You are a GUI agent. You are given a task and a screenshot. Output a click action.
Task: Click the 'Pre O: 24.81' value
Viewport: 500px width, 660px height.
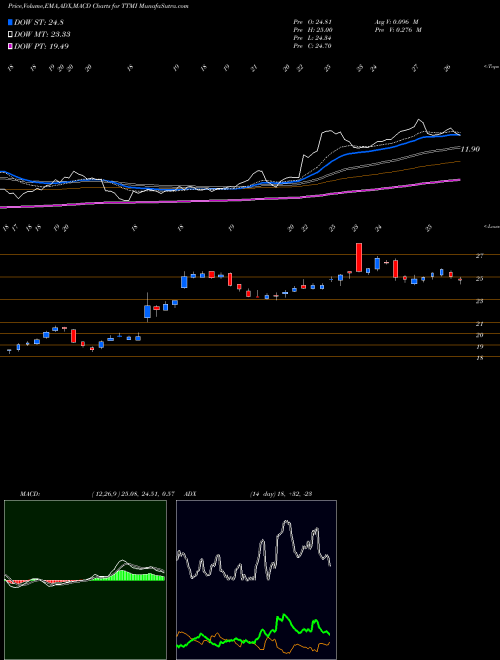coord(313,22)
